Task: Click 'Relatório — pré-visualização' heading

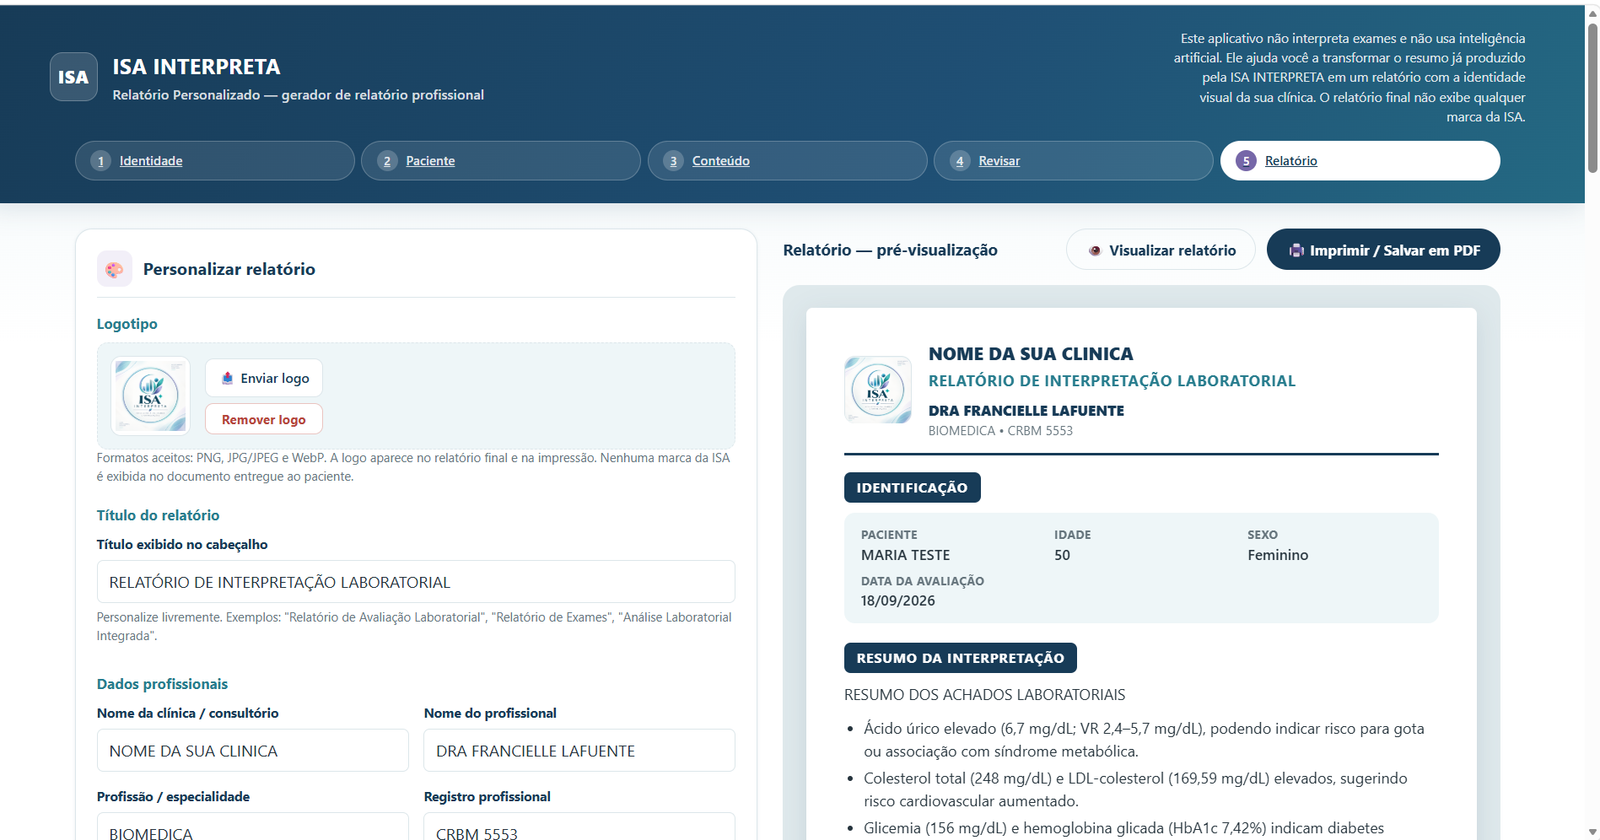Action: tap(890, 250)
